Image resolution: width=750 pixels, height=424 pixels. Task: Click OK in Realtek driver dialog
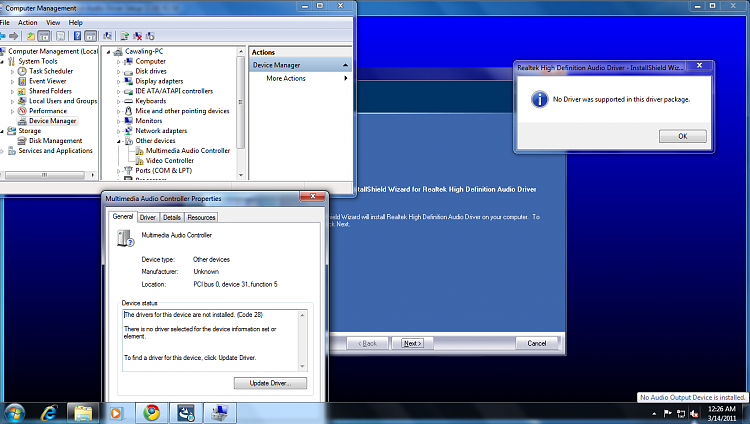tap(683, 136)
